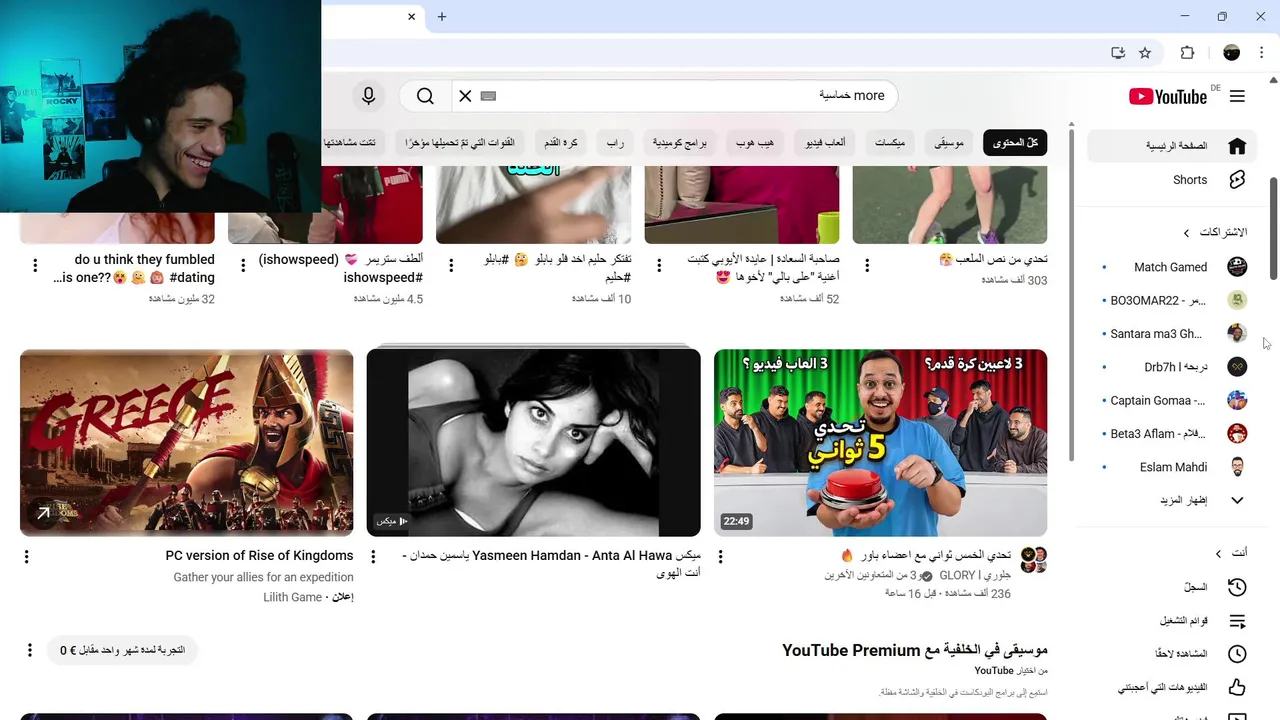Open the أنت (You) section chevron
This screenshot has width=1280, height=720.
tap(1218, 553)
